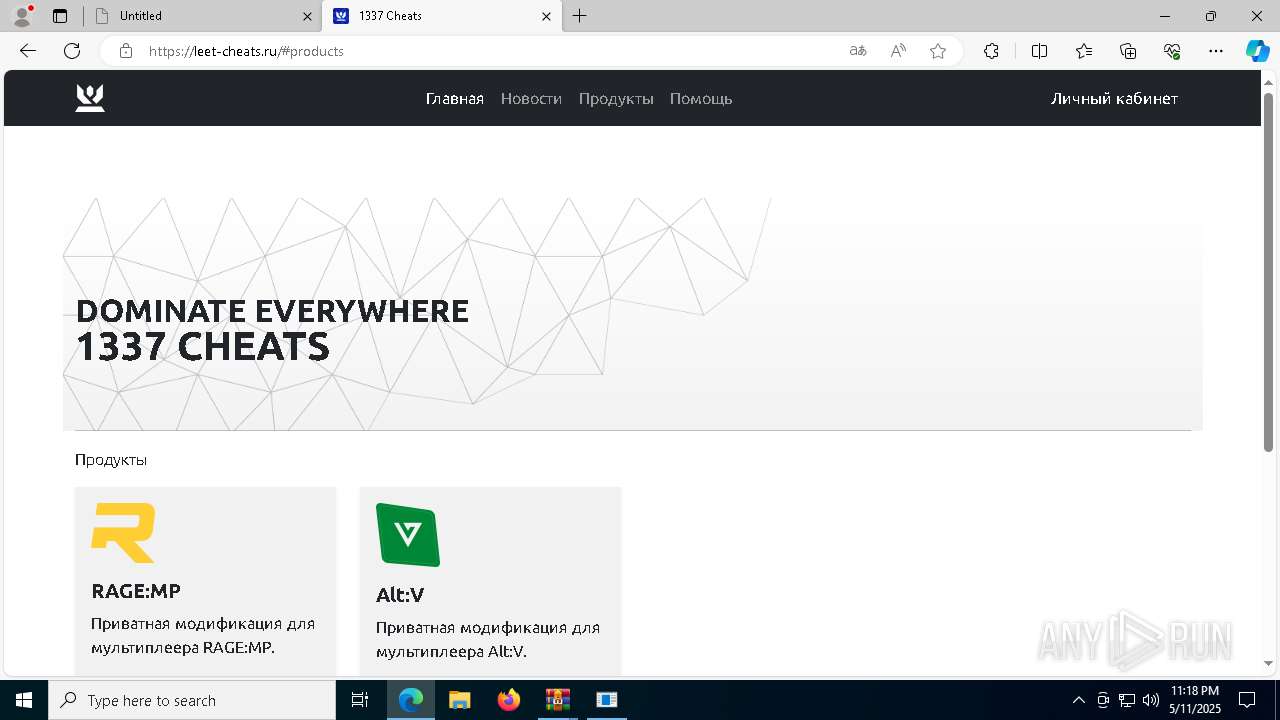This screenshot has width=1280, height=720.
Task: Click RAGE:MP description text
Action: 203,636
